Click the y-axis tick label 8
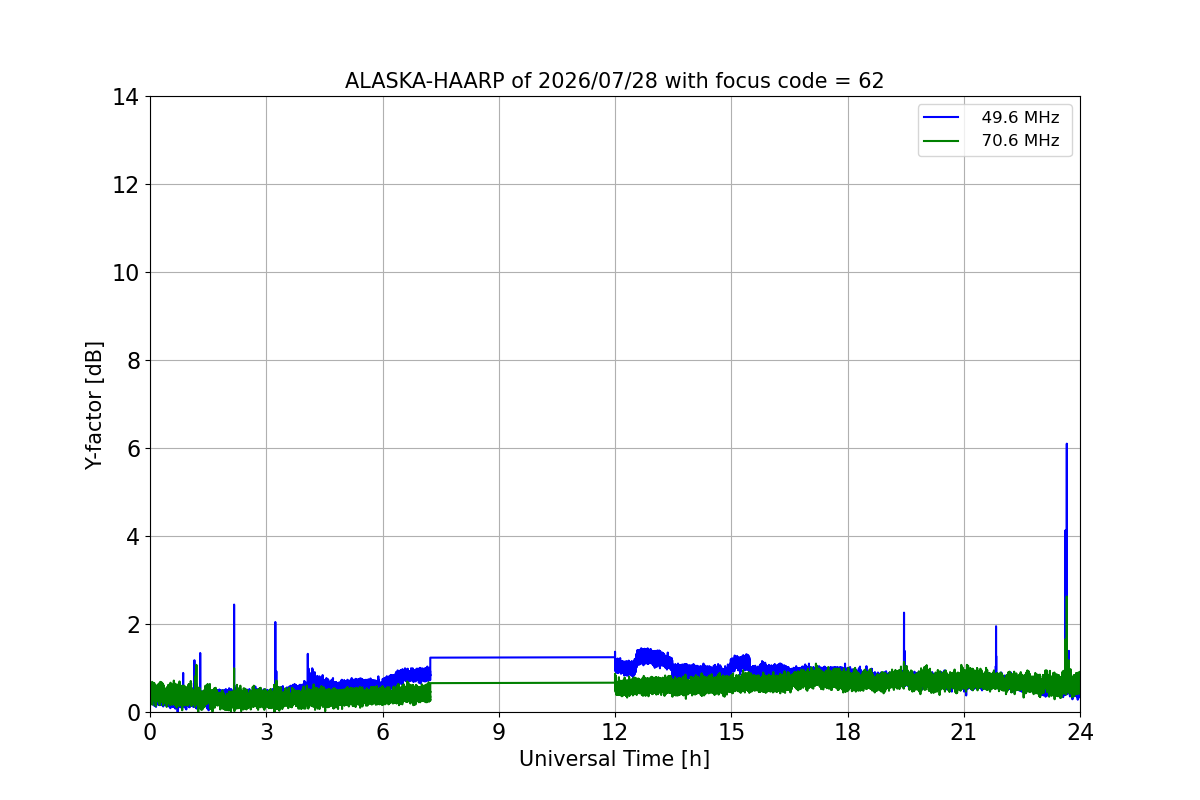 132,361
